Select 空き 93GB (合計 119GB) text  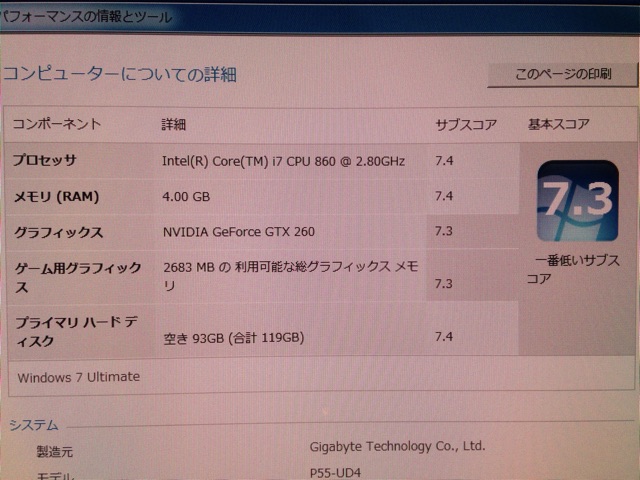coord(234,338)
